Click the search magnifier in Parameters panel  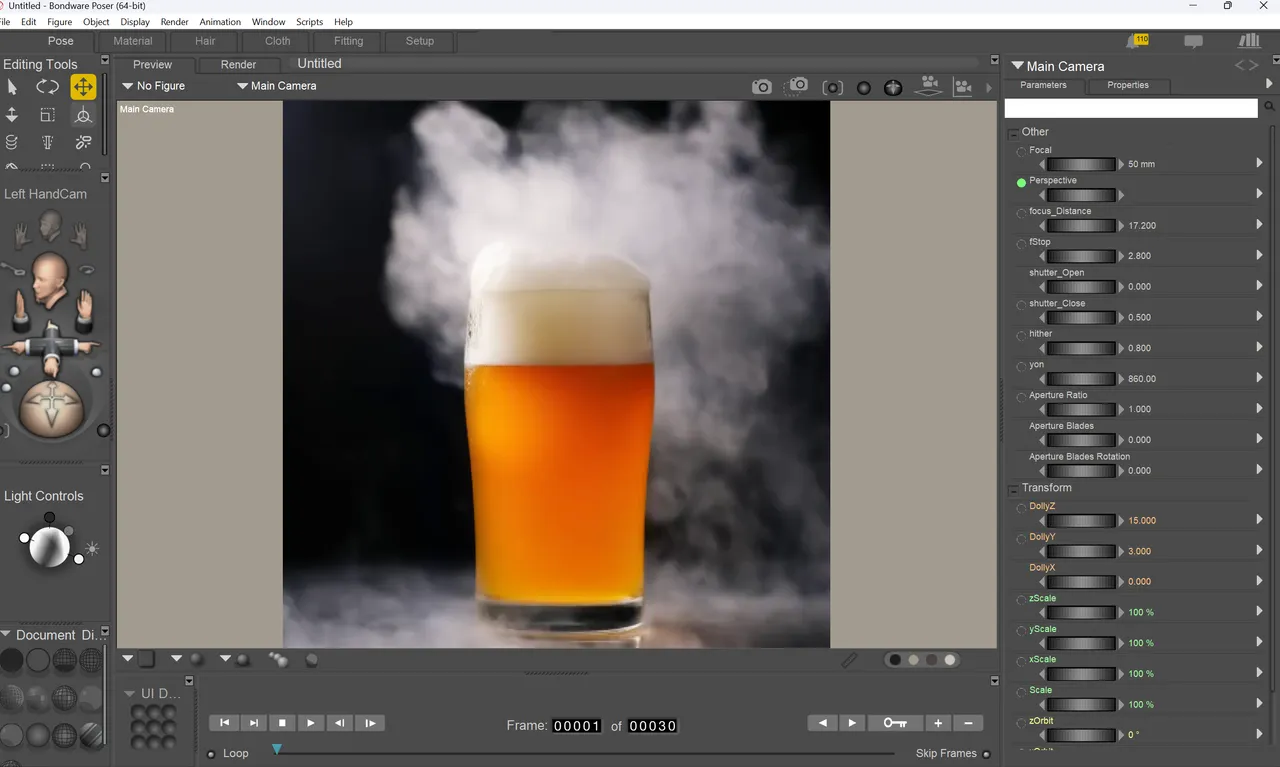[x=1270, y=106]
